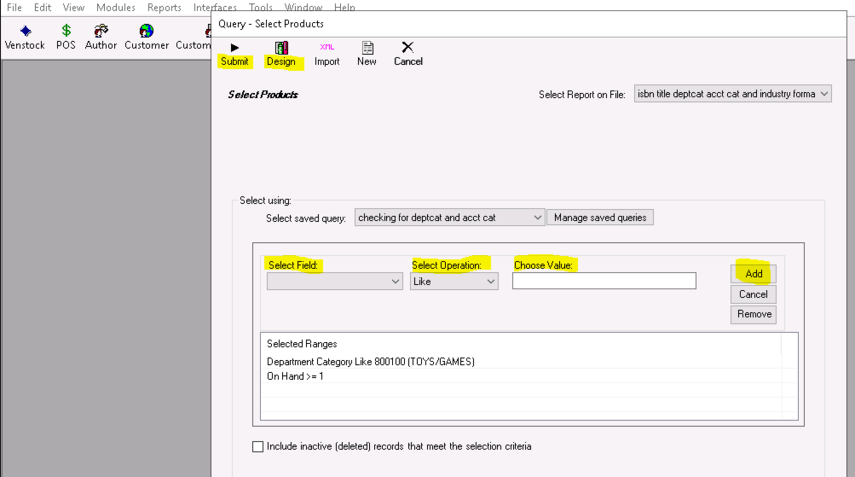Open the Customer globe icon

[146, 31]
